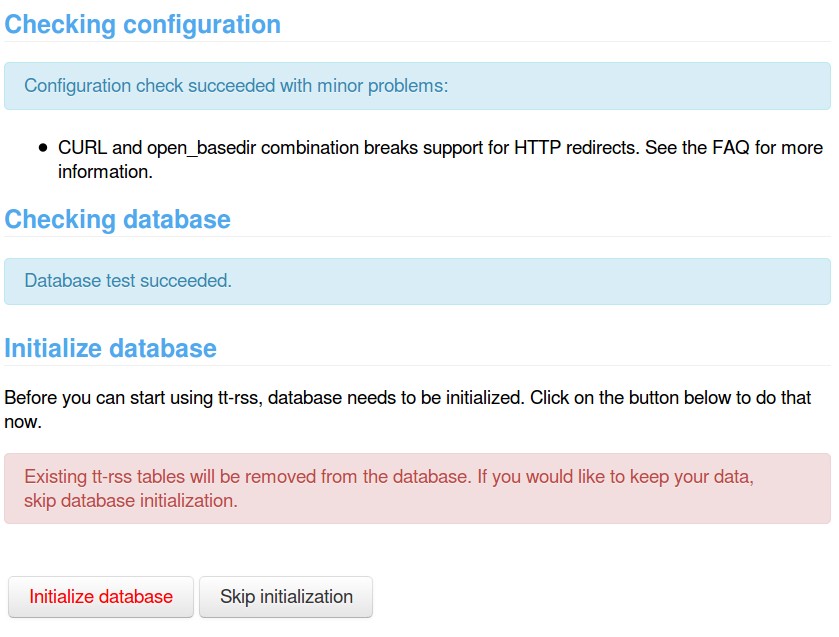Click the word information in the CURL warning
Screen dimensions: 839x637
click(x=103, y=172)
